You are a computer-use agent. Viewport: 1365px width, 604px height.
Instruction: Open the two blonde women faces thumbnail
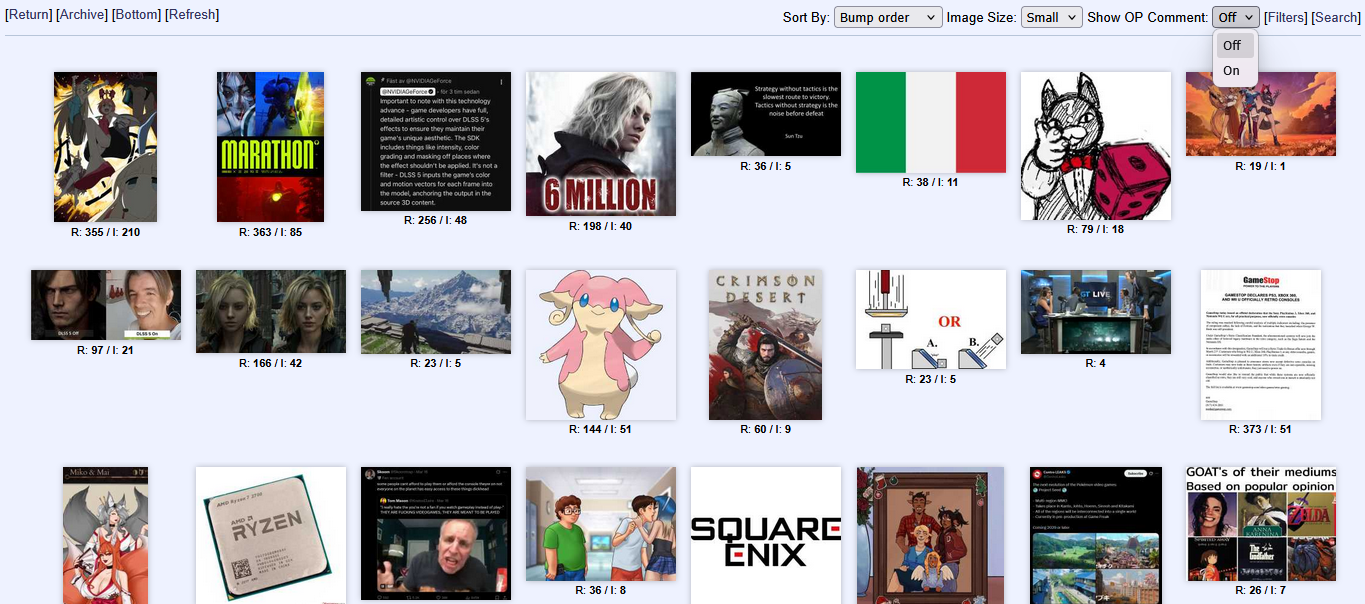coord(271,311)
